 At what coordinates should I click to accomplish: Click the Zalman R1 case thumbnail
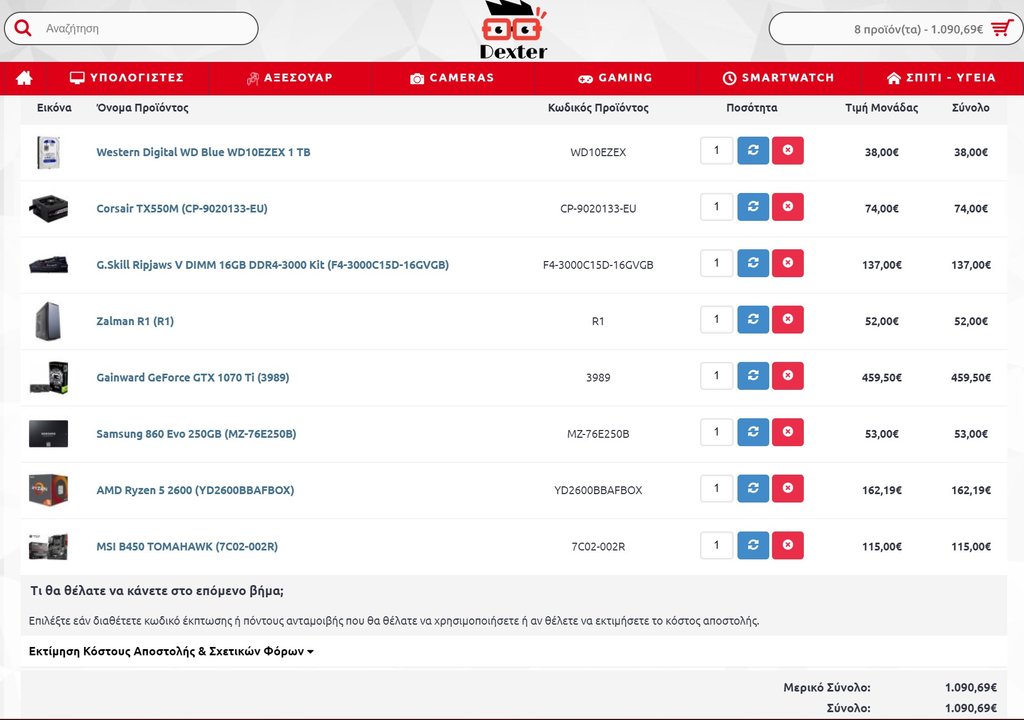pos(48,321)
